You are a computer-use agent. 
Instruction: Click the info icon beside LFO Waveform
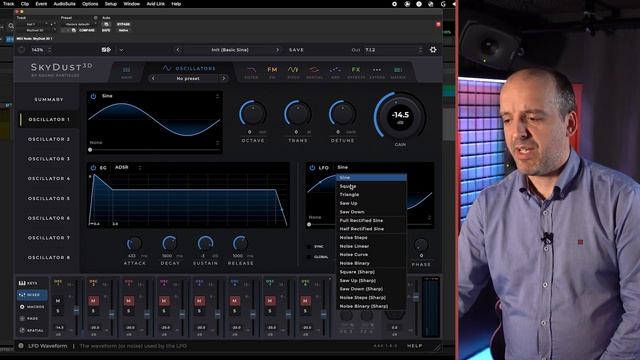click(x=21, y=346)
